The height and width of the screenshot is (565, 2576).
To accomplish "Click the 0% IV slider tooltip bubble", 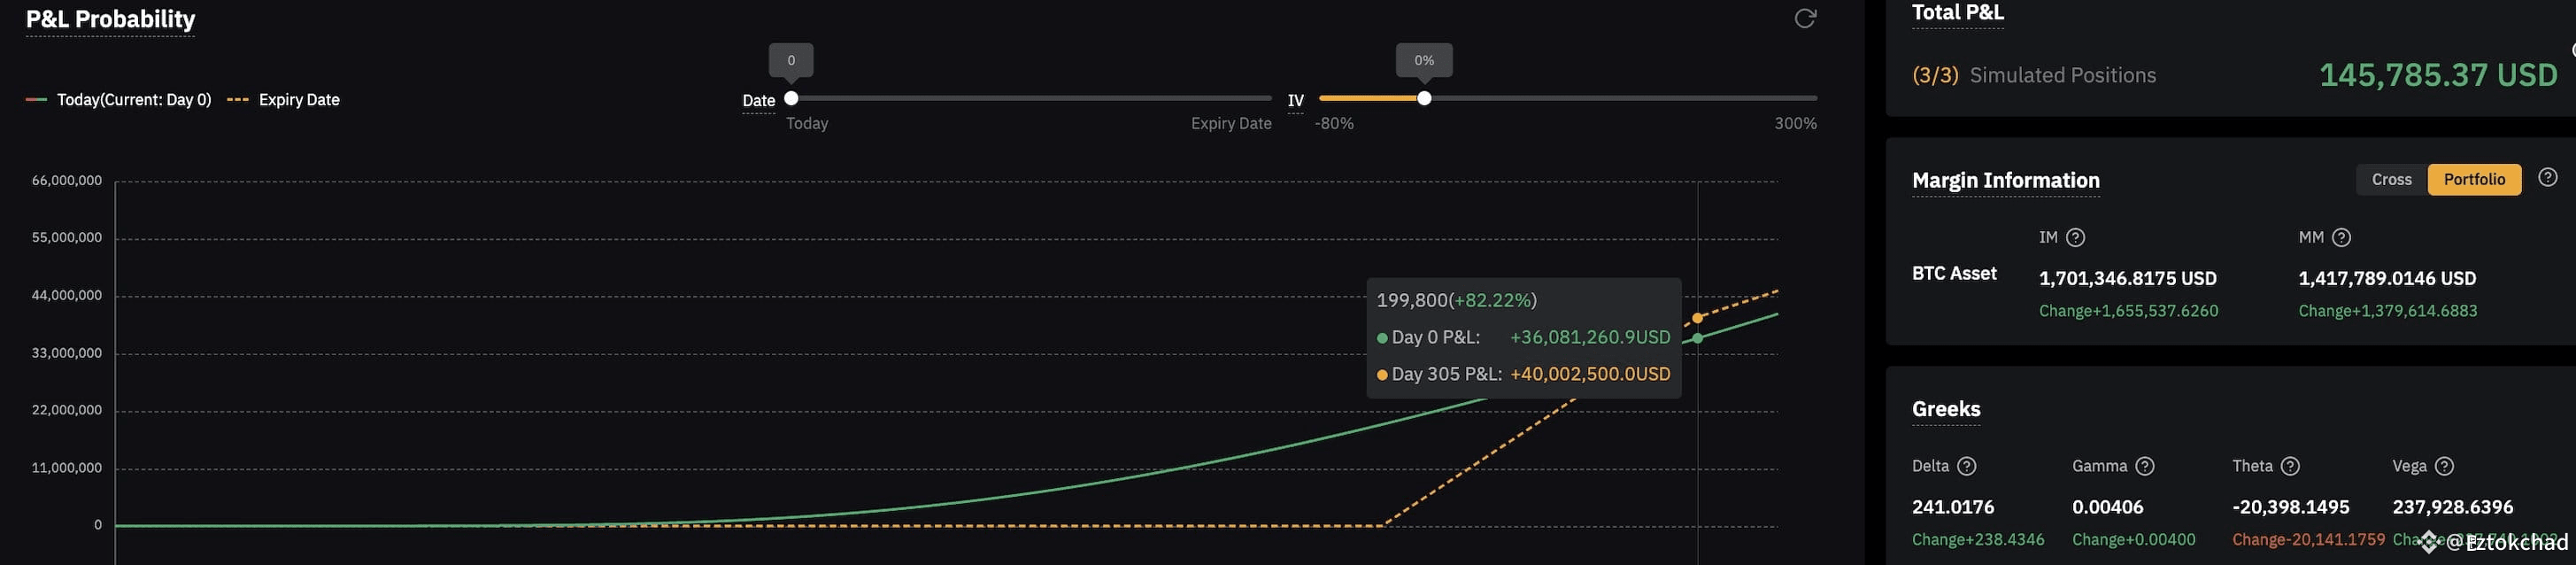I will [1424, 60].
